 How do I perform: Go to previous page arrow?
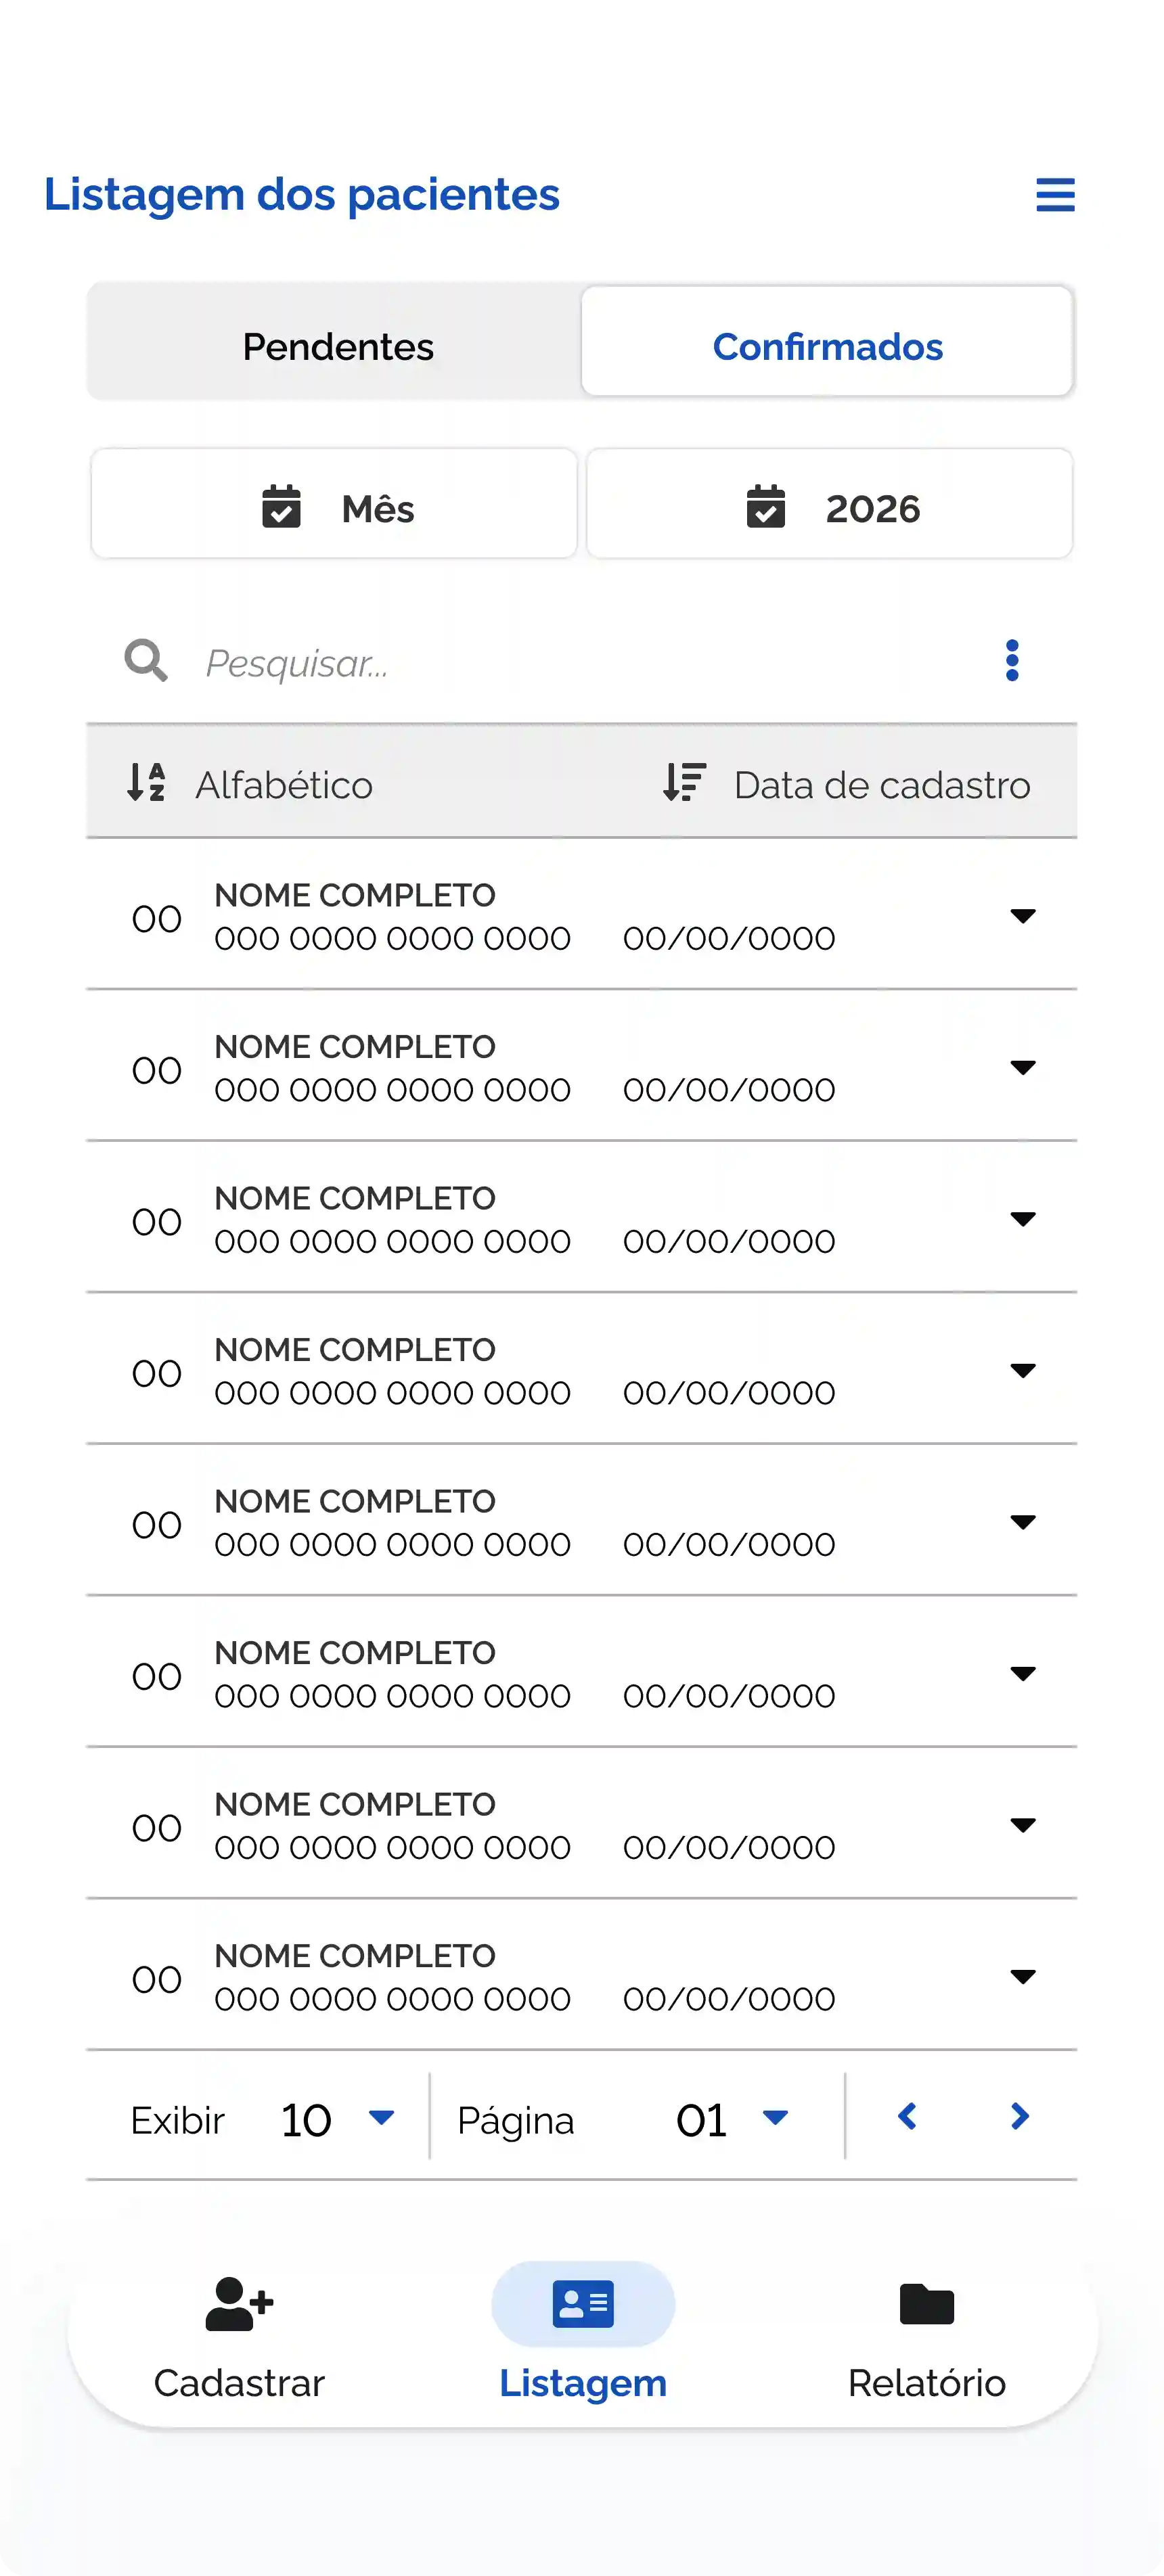click(907, 2117)
